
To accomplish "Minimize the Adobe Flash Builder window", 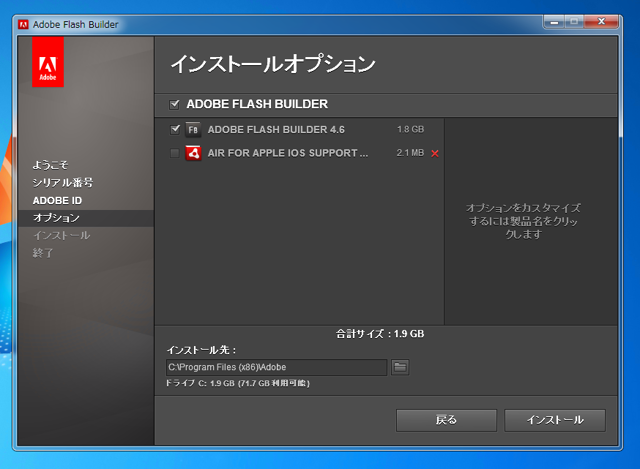I will point(554,22).
